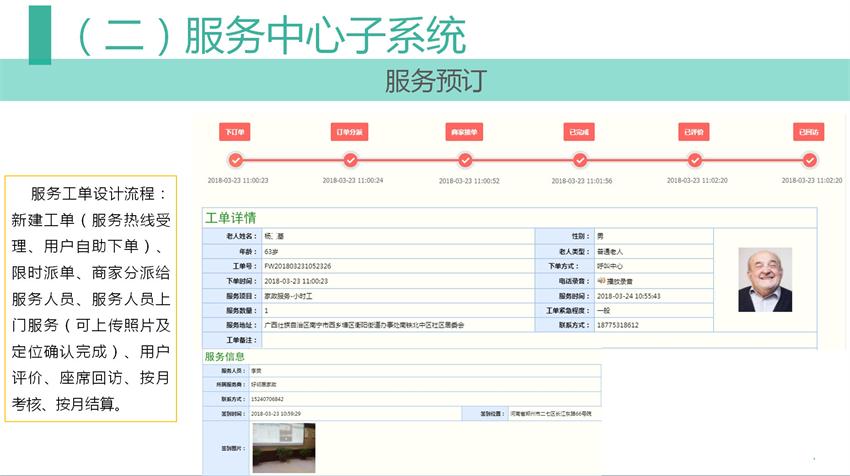Viewport: 850px width, 476px height.
Task: Click the 已评价 step checkmark icon
Action: [693, 160]
